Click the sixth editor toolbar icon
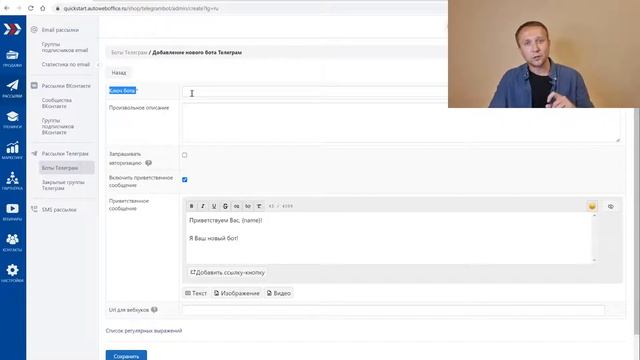Image resolution: width=640 pixels, height=360 pixels. (x=248, y=206)
